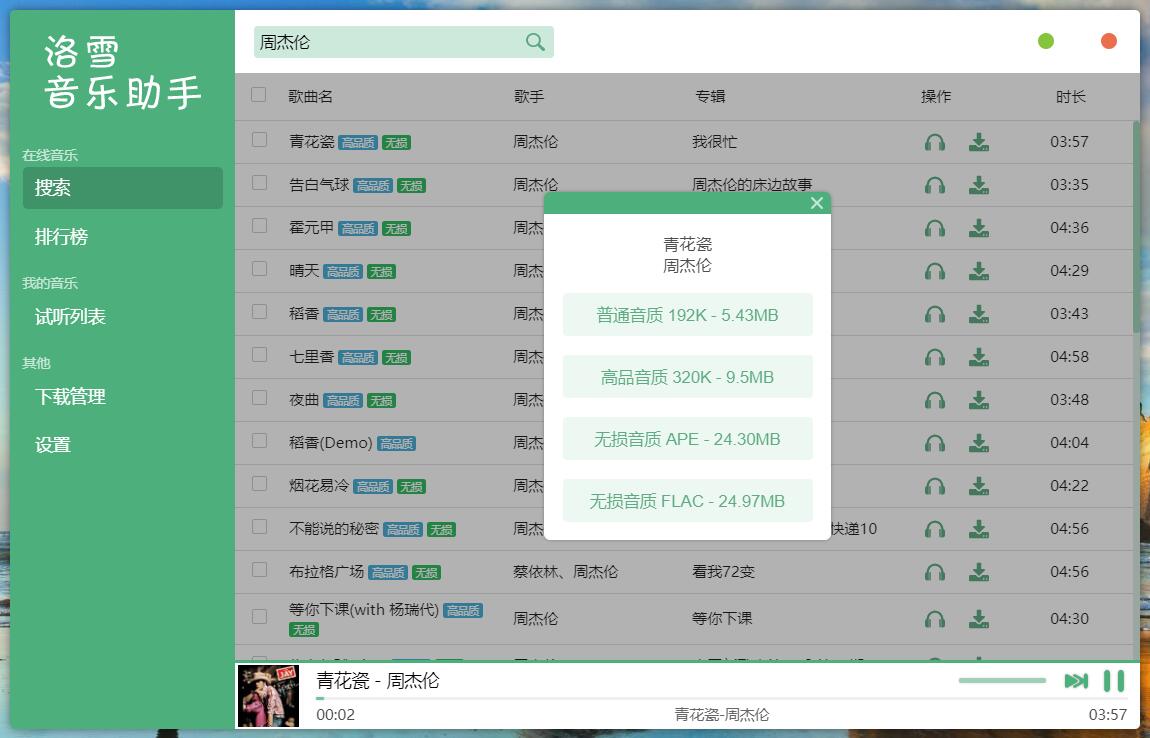Select the 告白气球 row checkbox

(259, 183)
